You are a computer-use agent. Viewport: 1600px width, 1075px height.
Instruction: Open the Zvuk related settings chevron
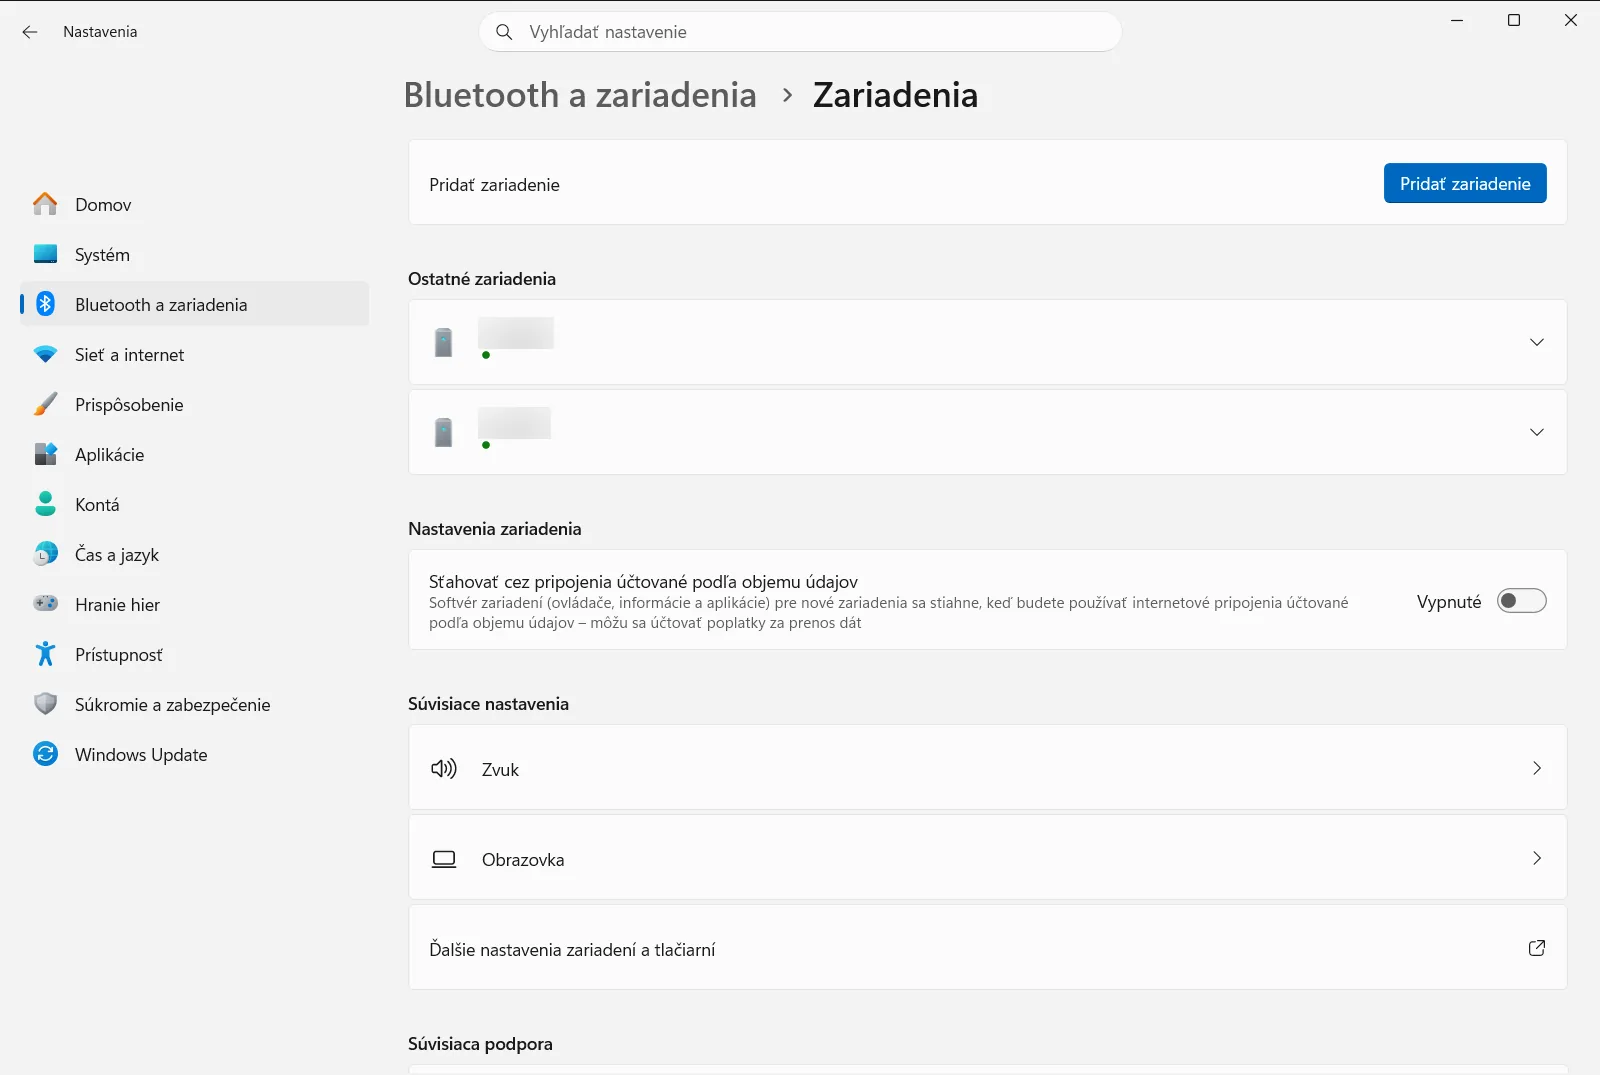(1537, 768)
